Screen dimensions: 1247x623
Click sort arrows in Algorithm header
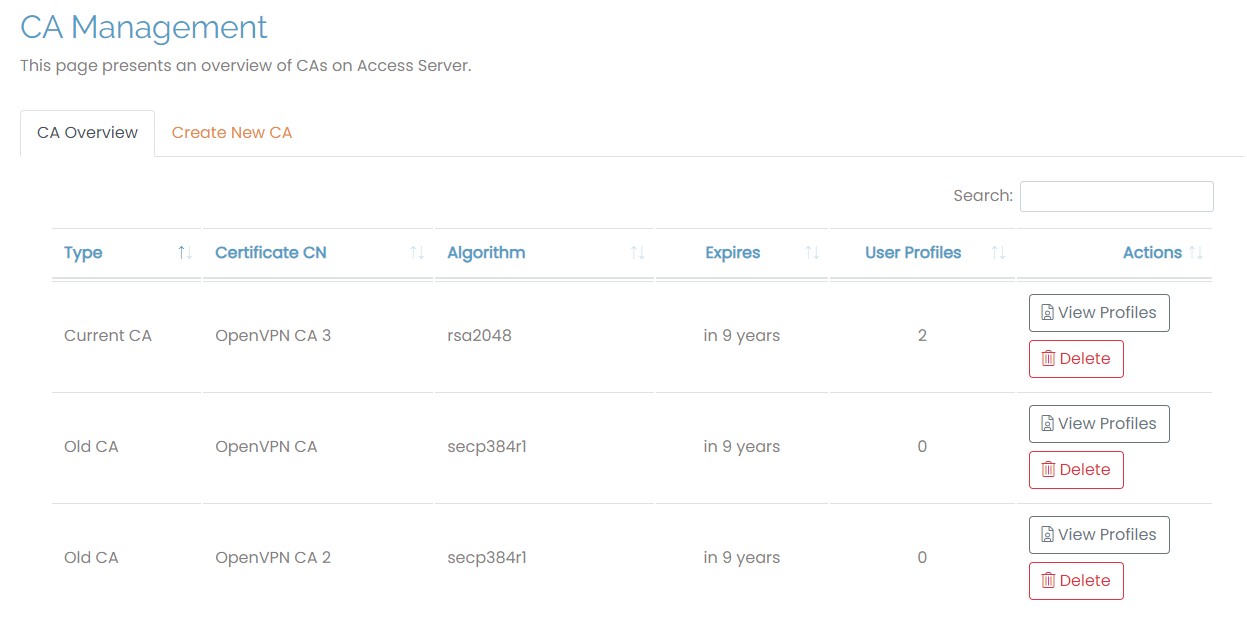637,253
